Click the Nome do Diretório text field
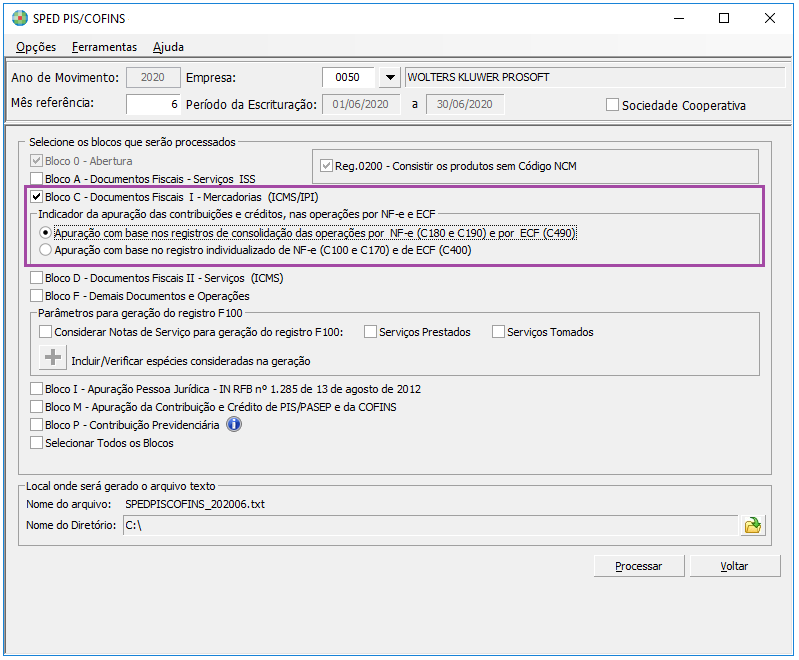The width and height of the screenshot is (799, 660). pos(428,525)
